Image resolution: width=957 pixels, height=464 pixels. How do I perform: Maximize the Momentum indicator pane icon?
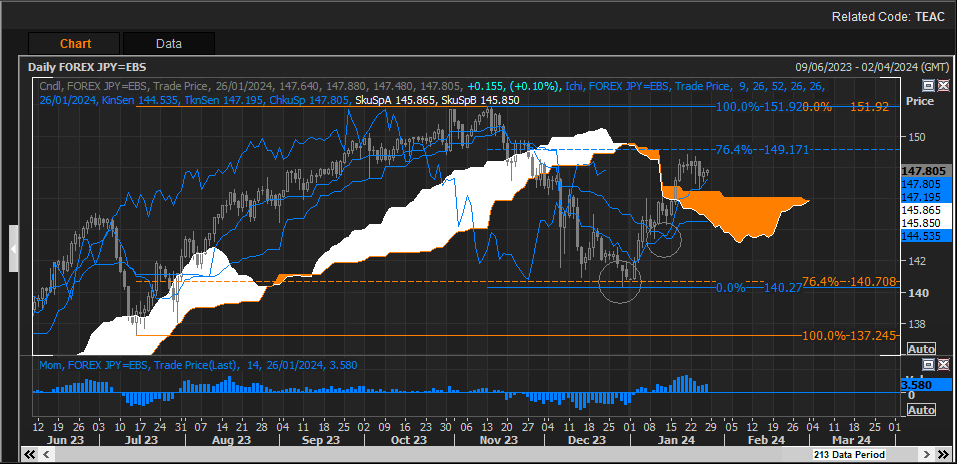point(927,366)
